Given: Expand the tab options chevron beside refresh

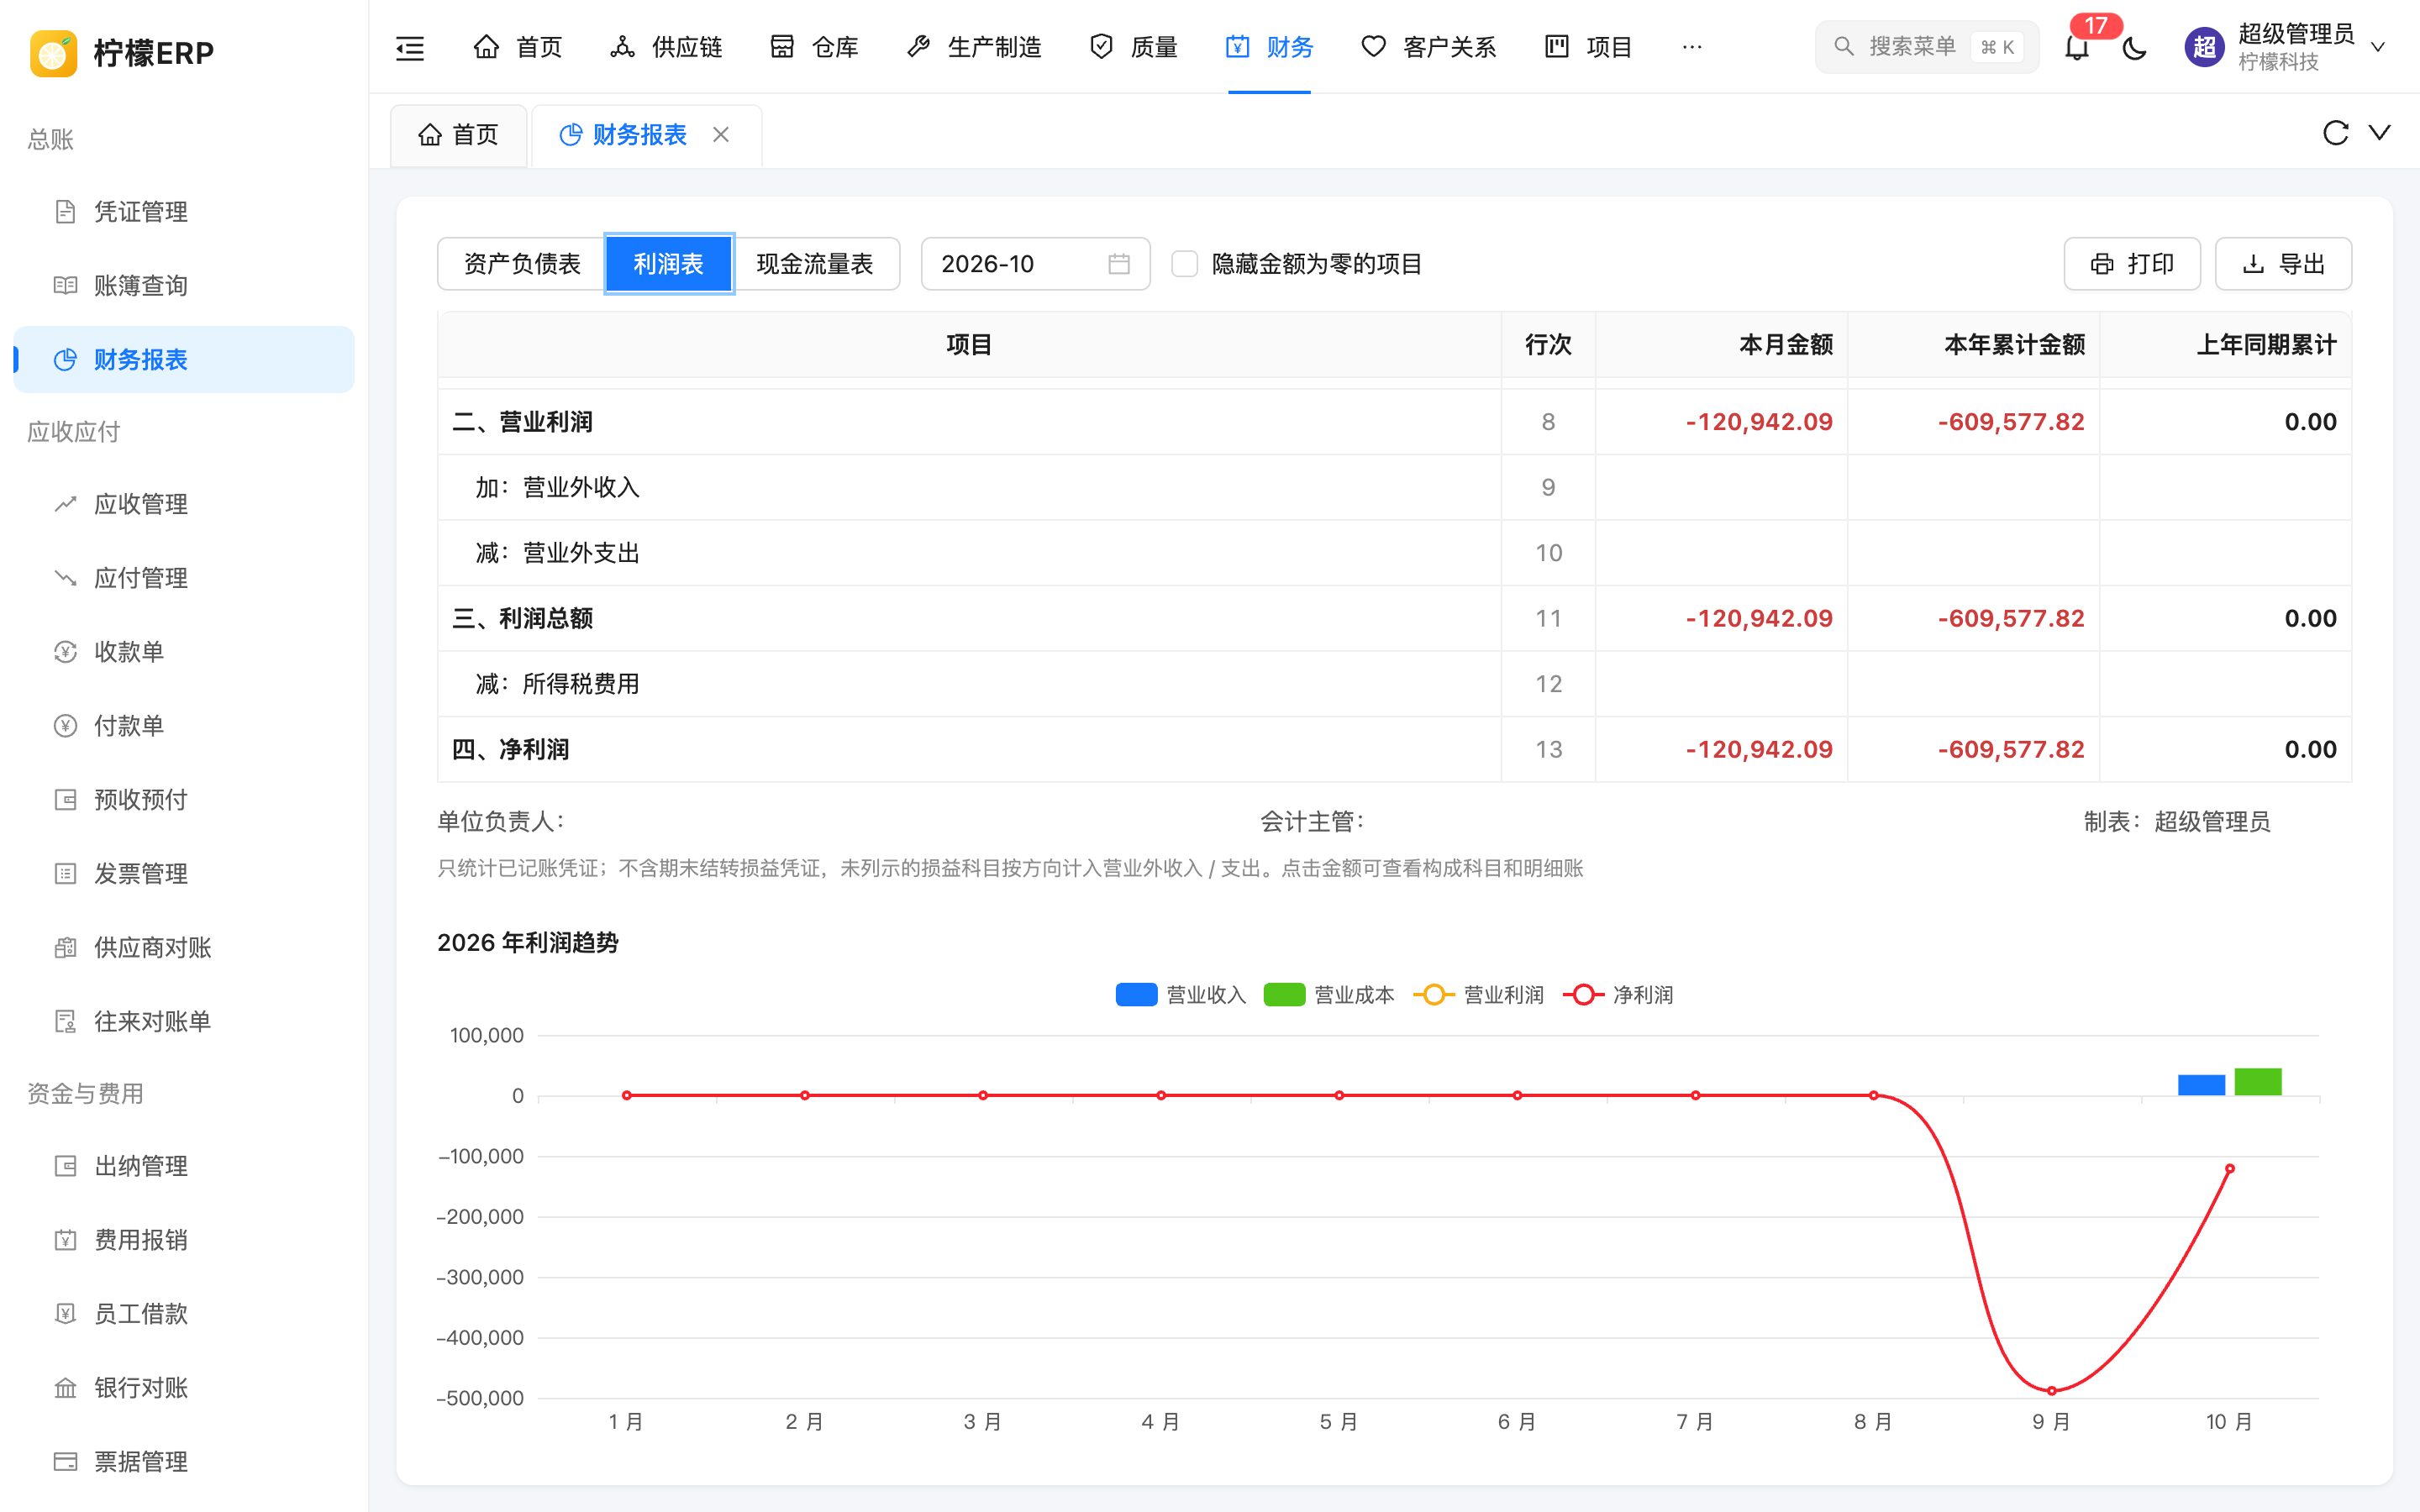Looking at the screenshot, I should tap(2380, 133).
